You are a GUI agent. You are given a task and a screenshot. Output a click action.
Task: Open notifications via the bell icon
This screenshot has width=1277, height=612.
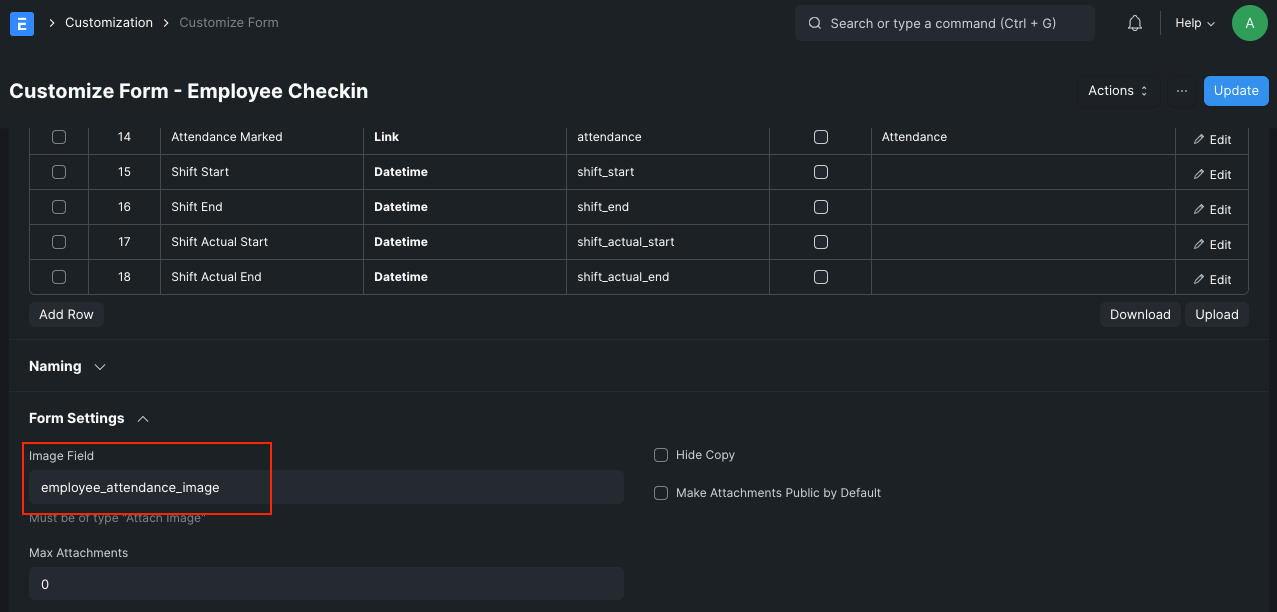pyautogui.click(x=1134, y=22)
